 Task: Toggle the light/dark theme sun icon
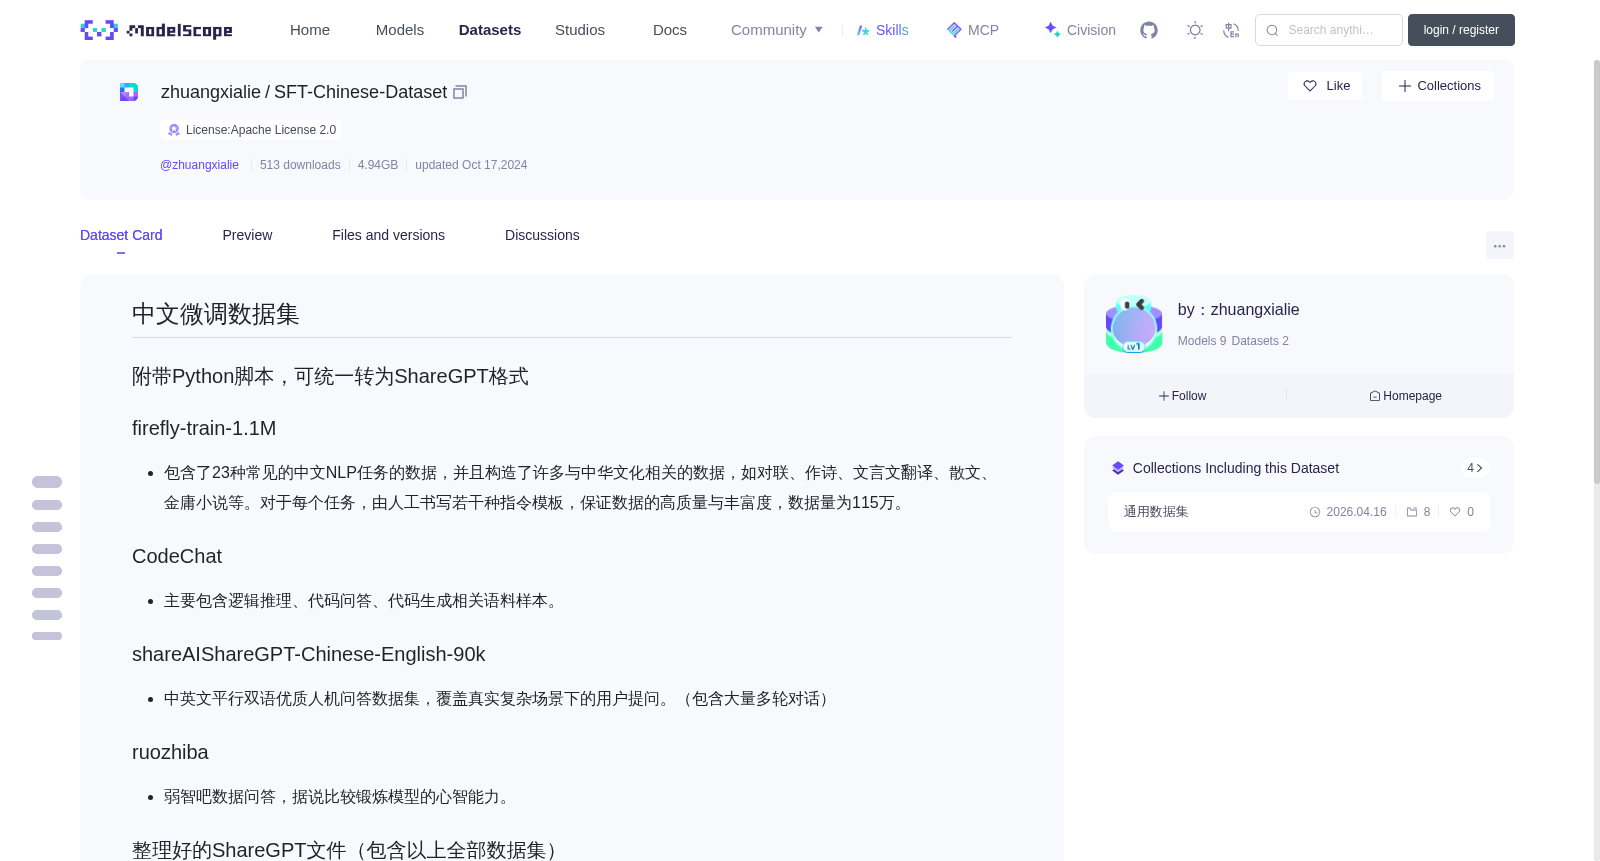[1195, 30]
